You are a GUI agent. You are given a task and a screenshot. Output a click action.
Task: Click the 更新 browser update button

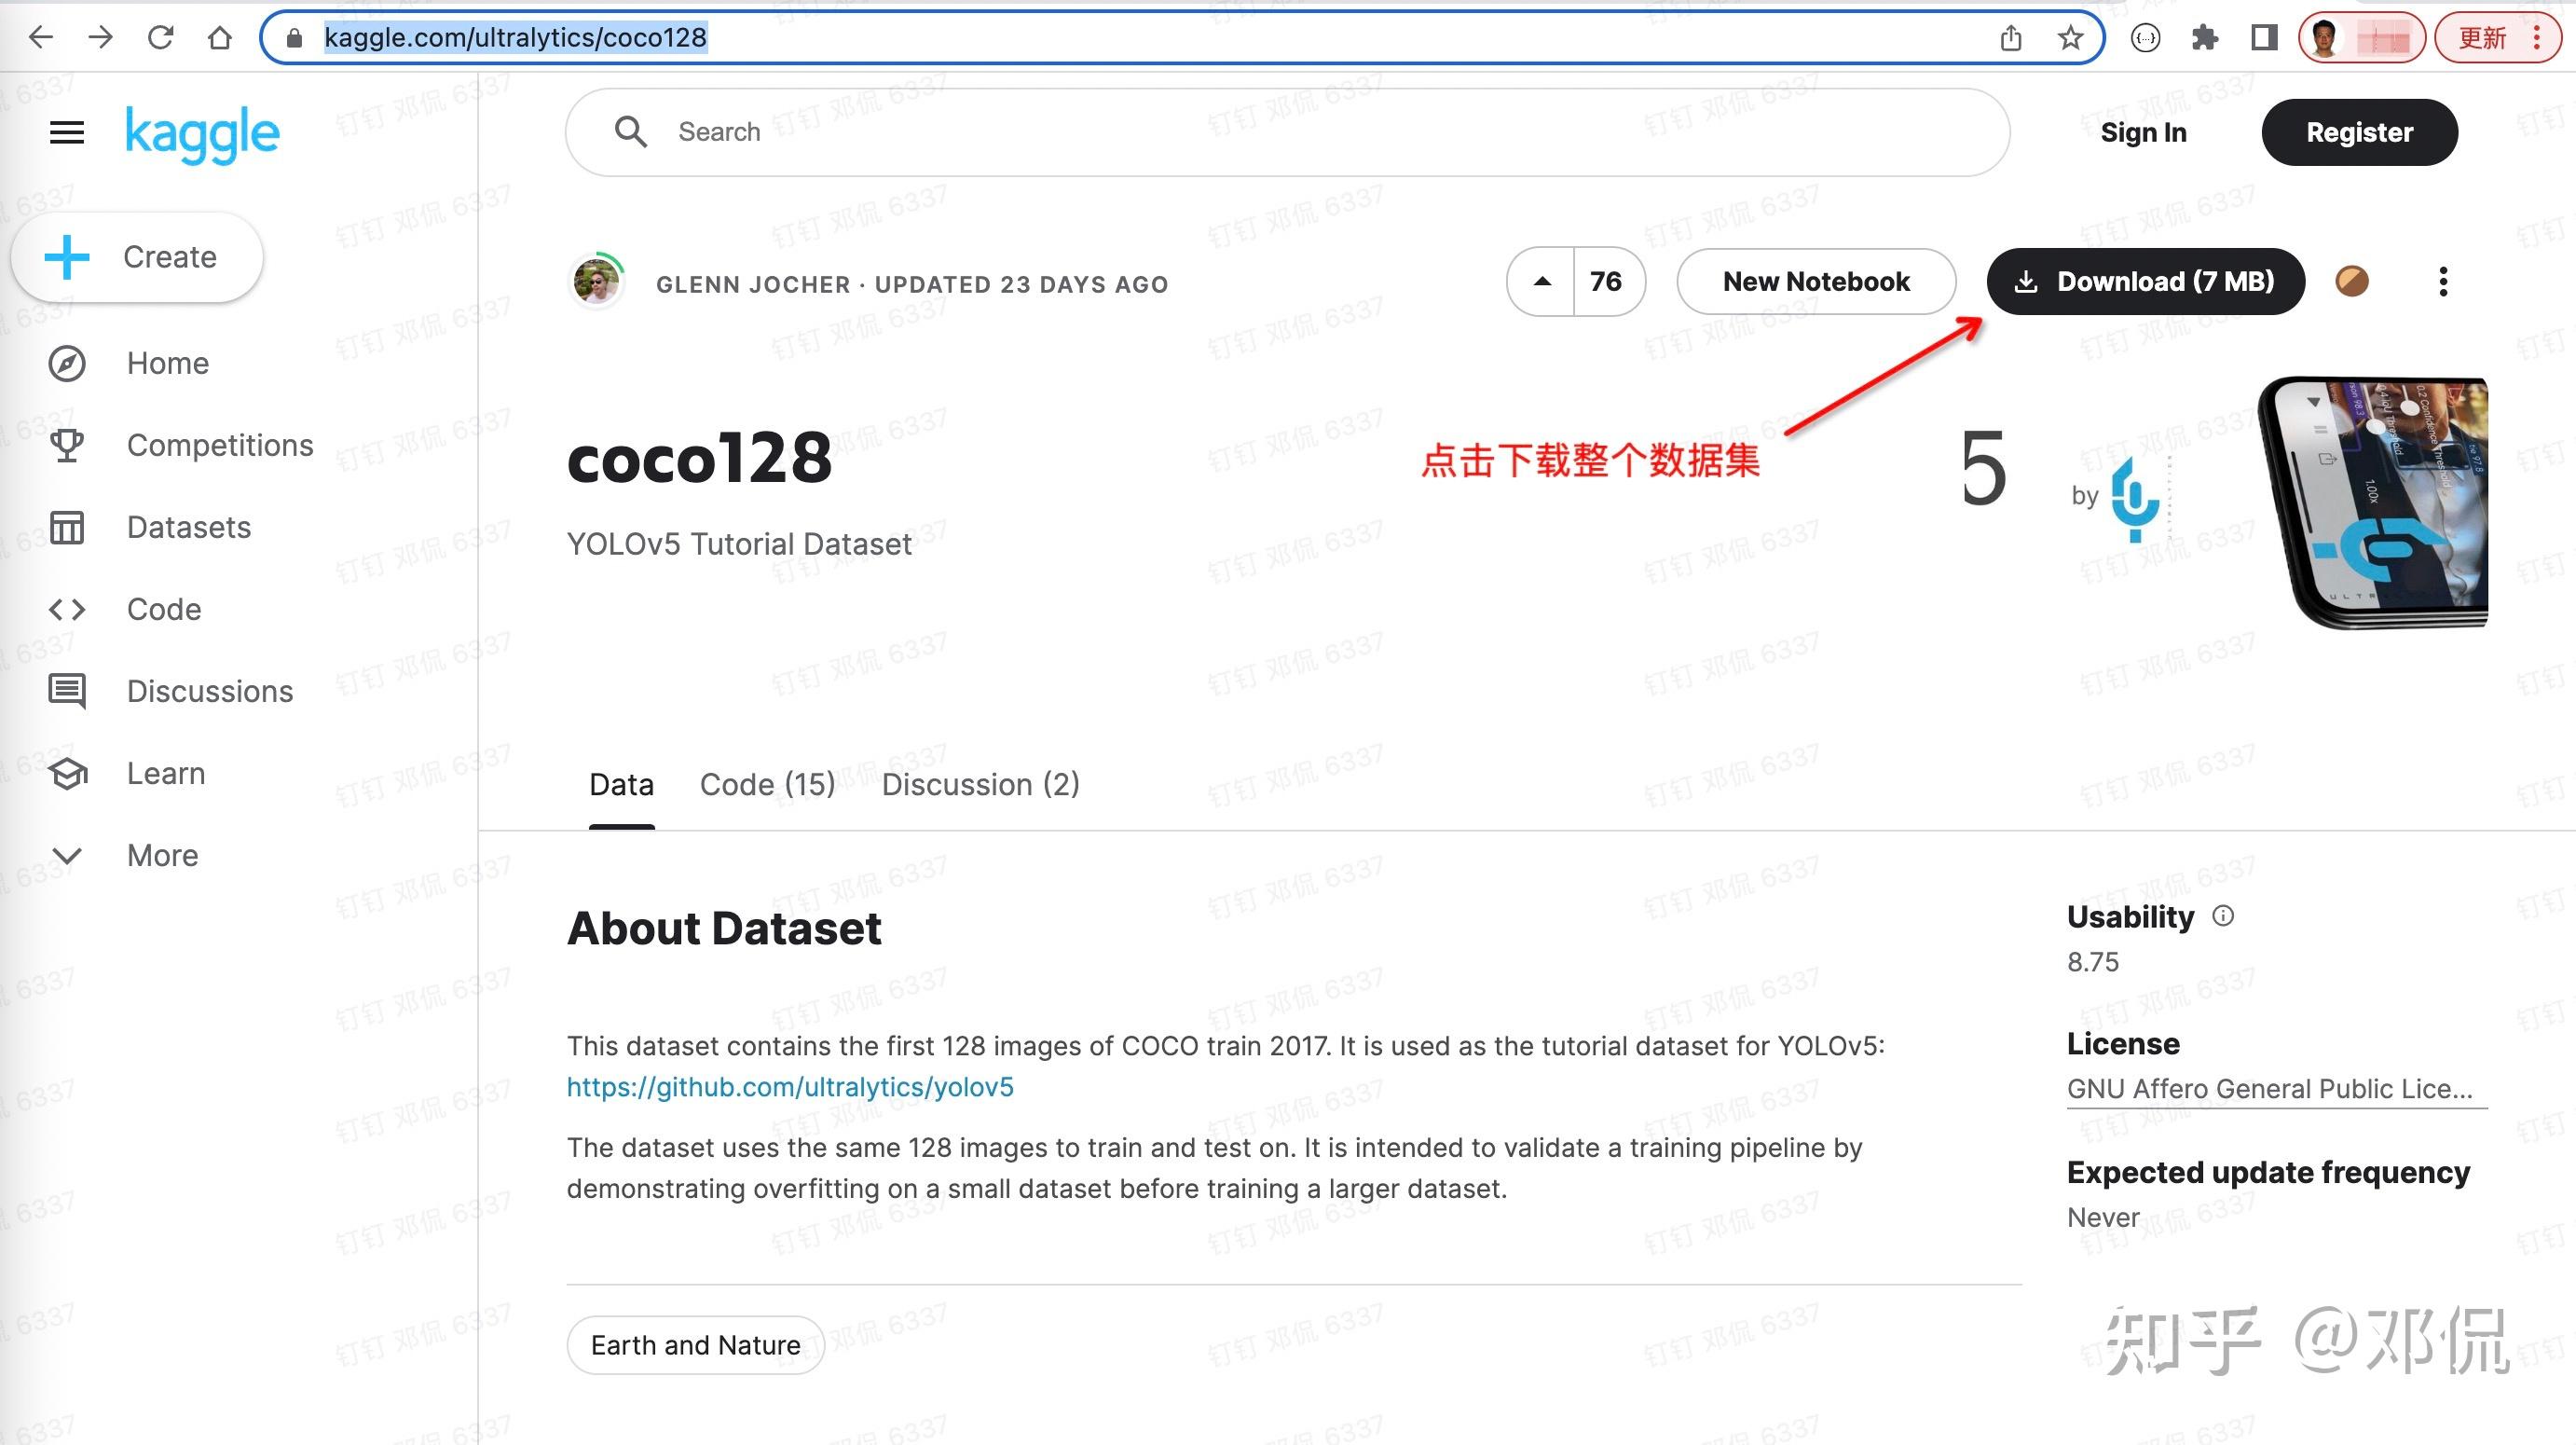coord(2483,38)
